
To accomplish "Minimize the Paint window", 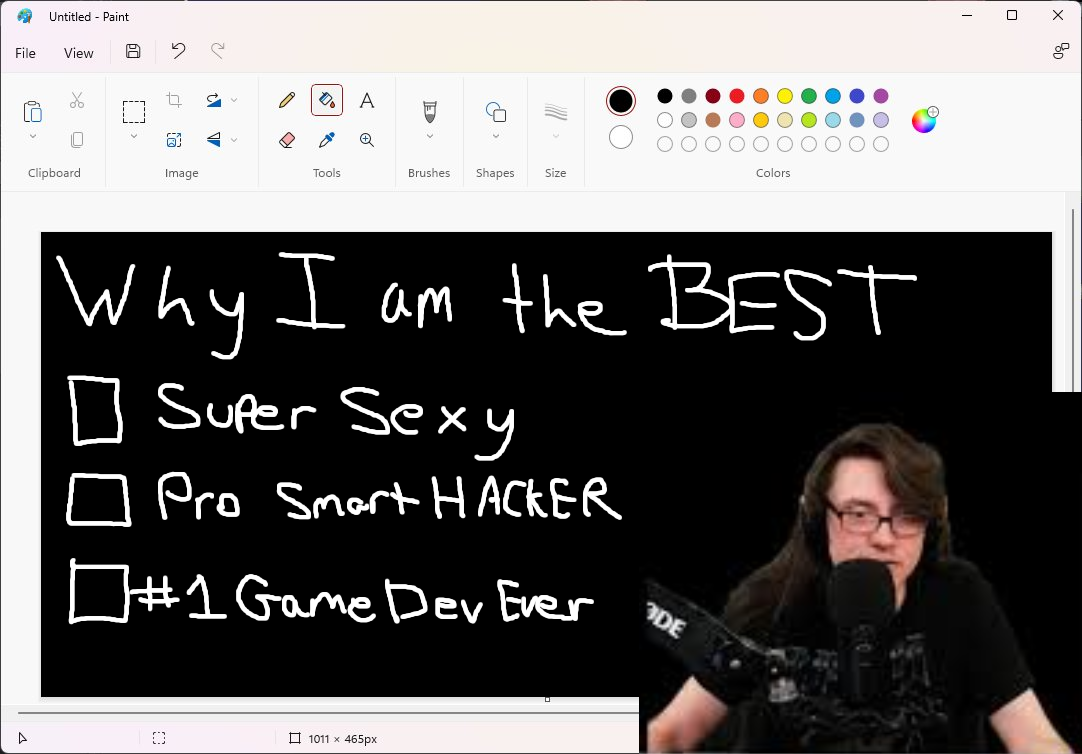I will (x=967, y=15).
